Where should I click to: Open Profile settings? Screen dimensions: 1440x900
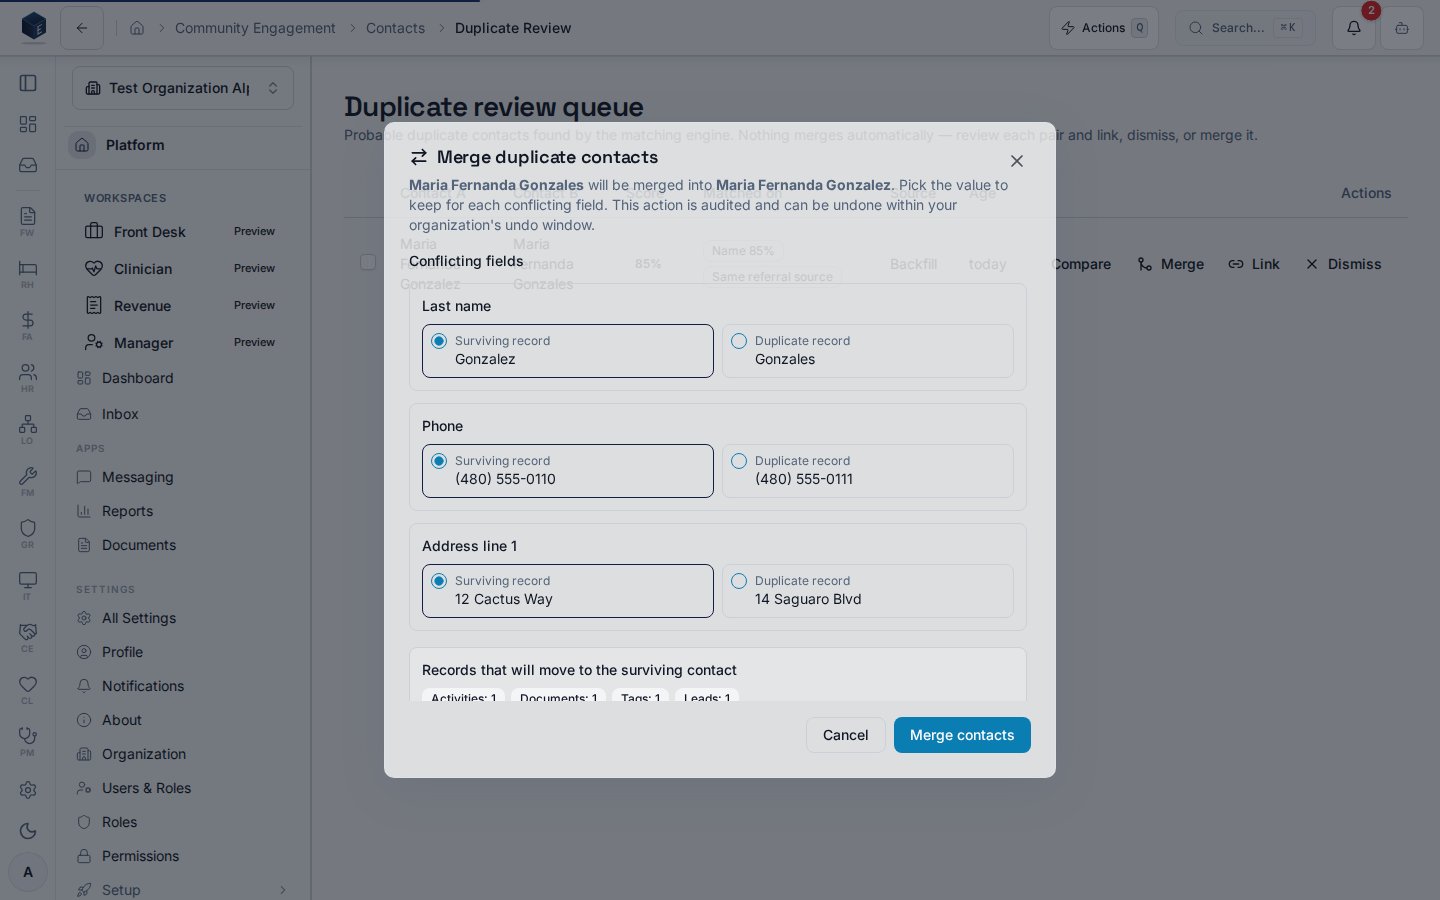(x=183, y=652)
